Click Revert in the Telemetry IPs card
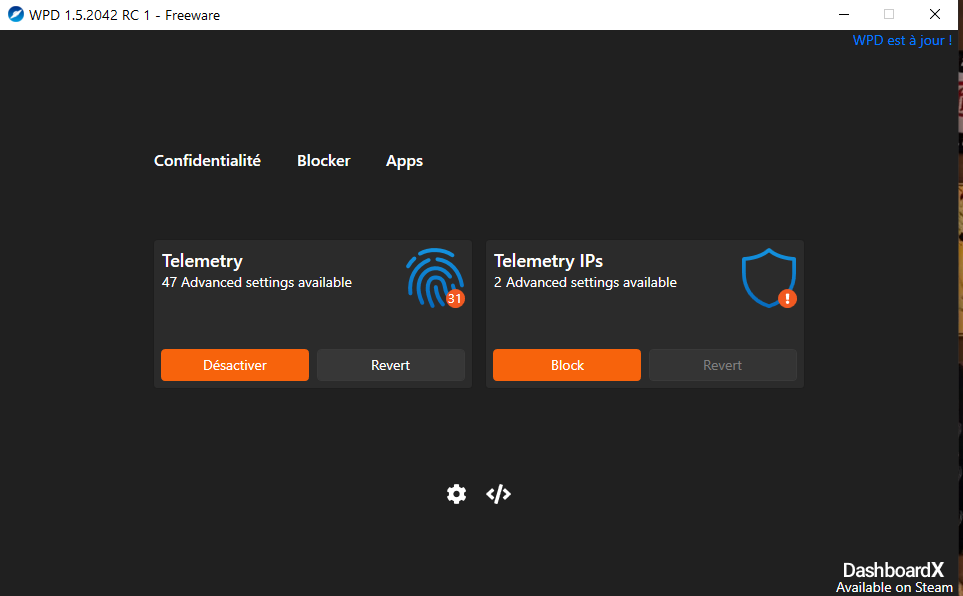The width and height of the screenshot is (963, 596). click(x=722, y=365)
